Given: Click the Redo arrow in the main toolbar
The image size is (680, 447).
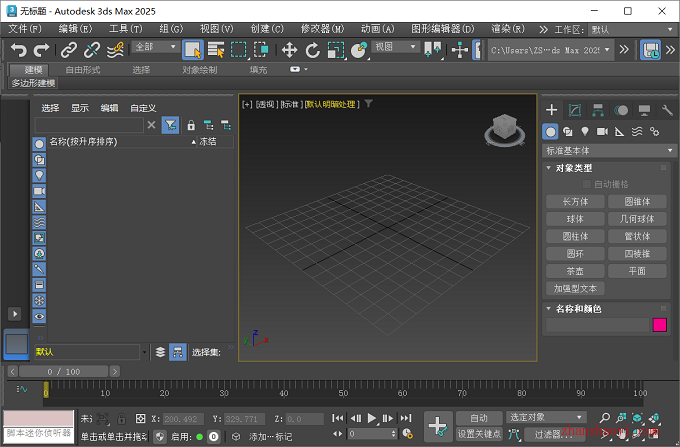Looking at the screenshot, I should coord(42,50).
